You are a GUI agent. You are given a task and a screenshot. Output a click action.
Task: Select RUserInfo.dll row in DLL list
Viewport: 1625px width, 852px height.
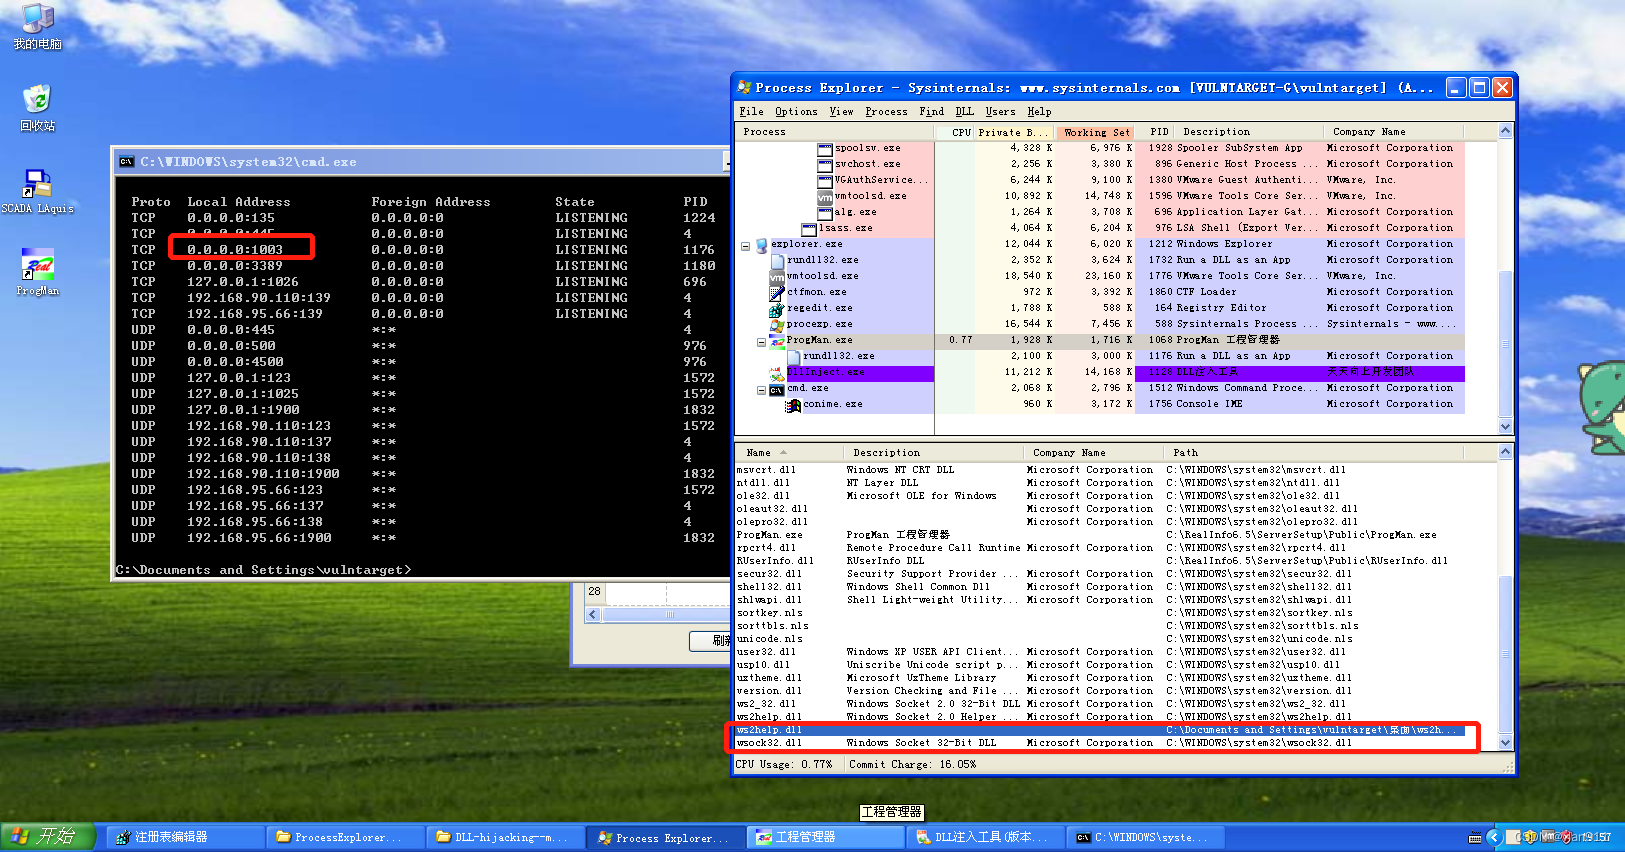pos(1100,561)
